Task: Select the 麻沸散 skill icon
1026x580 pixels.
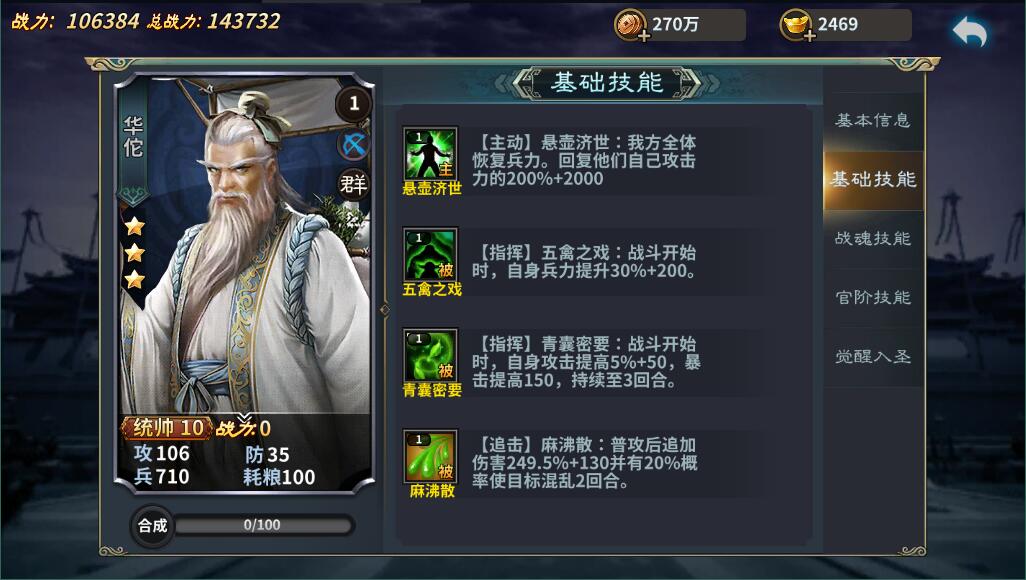Action: 430,456
